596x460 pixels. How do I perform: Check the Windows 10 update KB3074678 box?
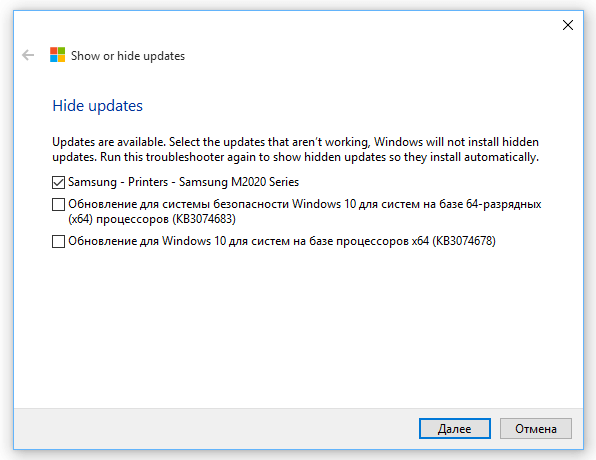pos(58,241)
